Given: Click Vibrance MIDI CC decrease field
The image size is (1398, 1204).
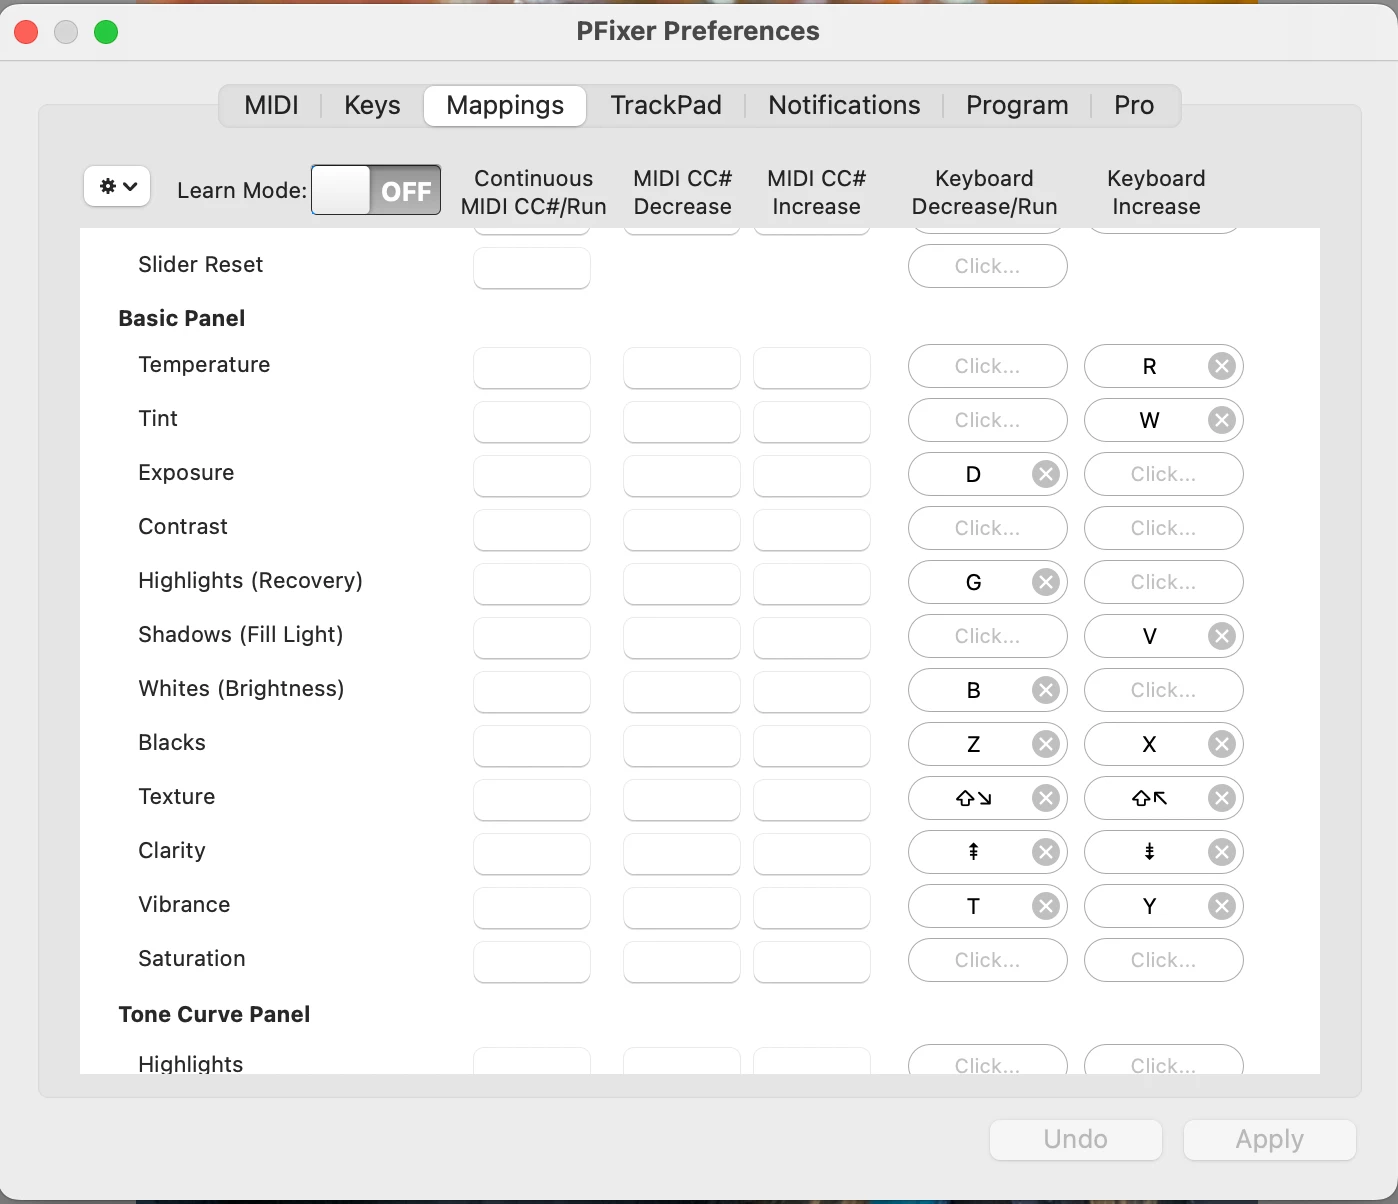Looking at the screenshot, I should coord(682,908).
